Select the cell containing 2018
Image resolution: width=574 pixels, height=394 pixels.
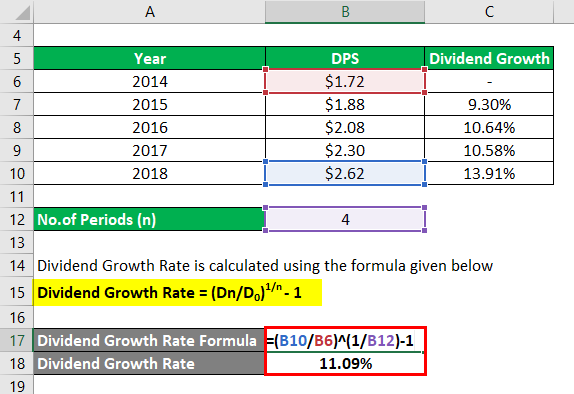coord(149,173)
